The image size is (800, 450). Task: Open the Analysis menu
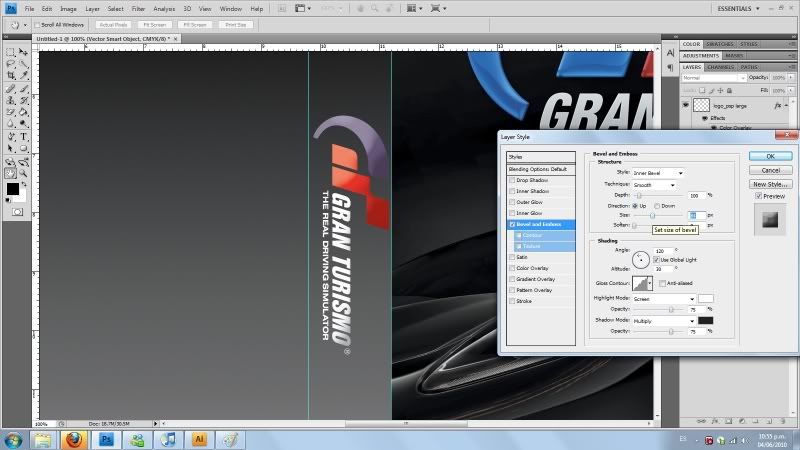[x=164, y=9]
